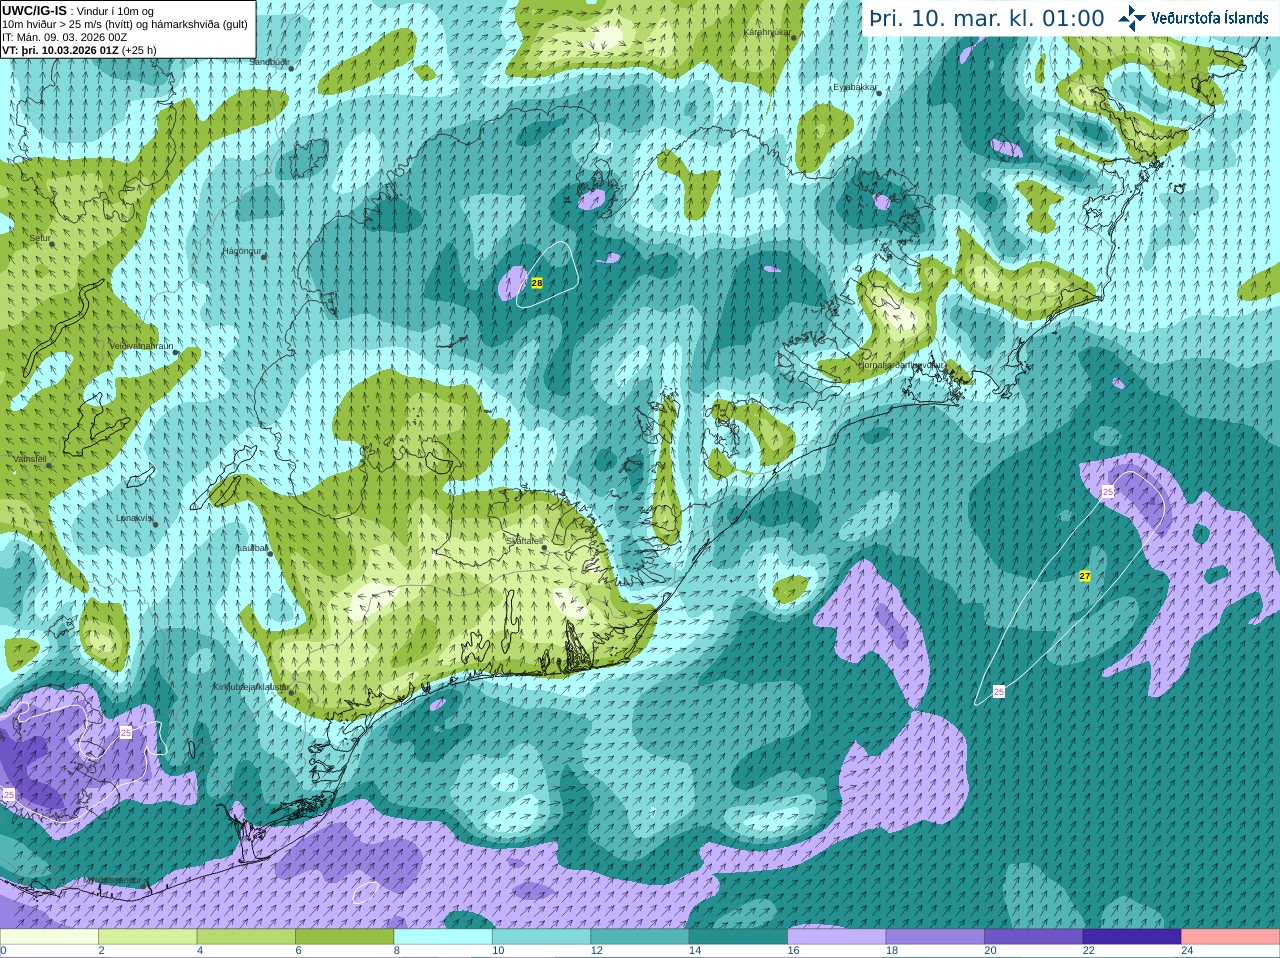
Task: Select the 8–10 m/s pale cyan legend swatch
Action: tap(443, 937)
